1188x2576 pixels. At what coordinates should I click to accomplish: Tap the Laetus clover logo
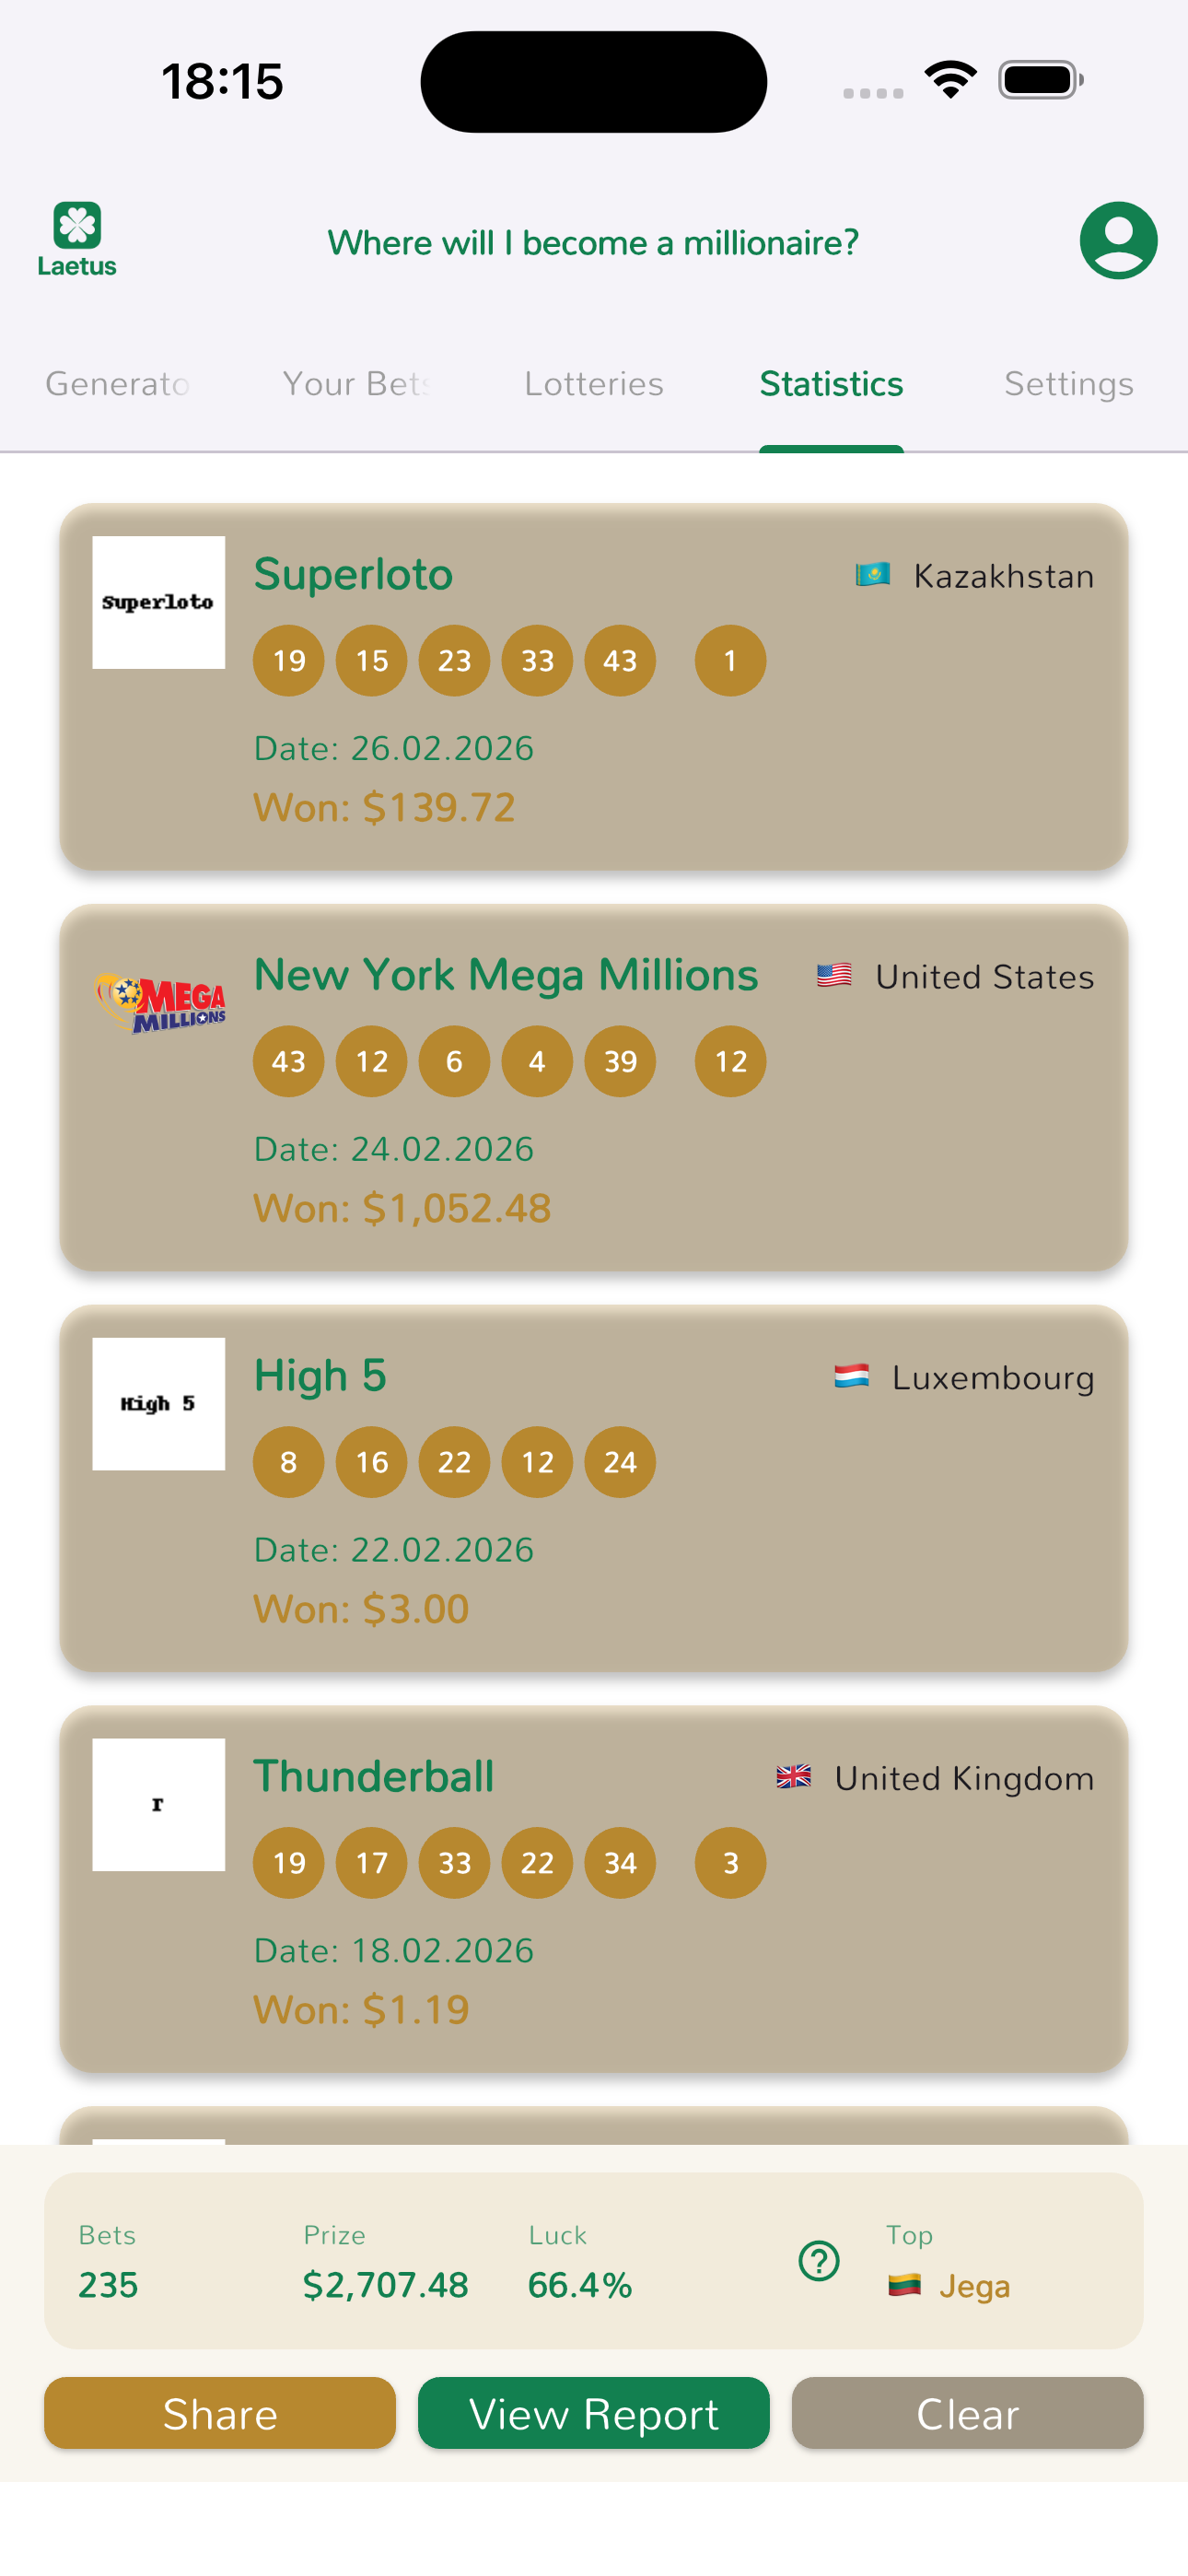[x=77, y=239]
